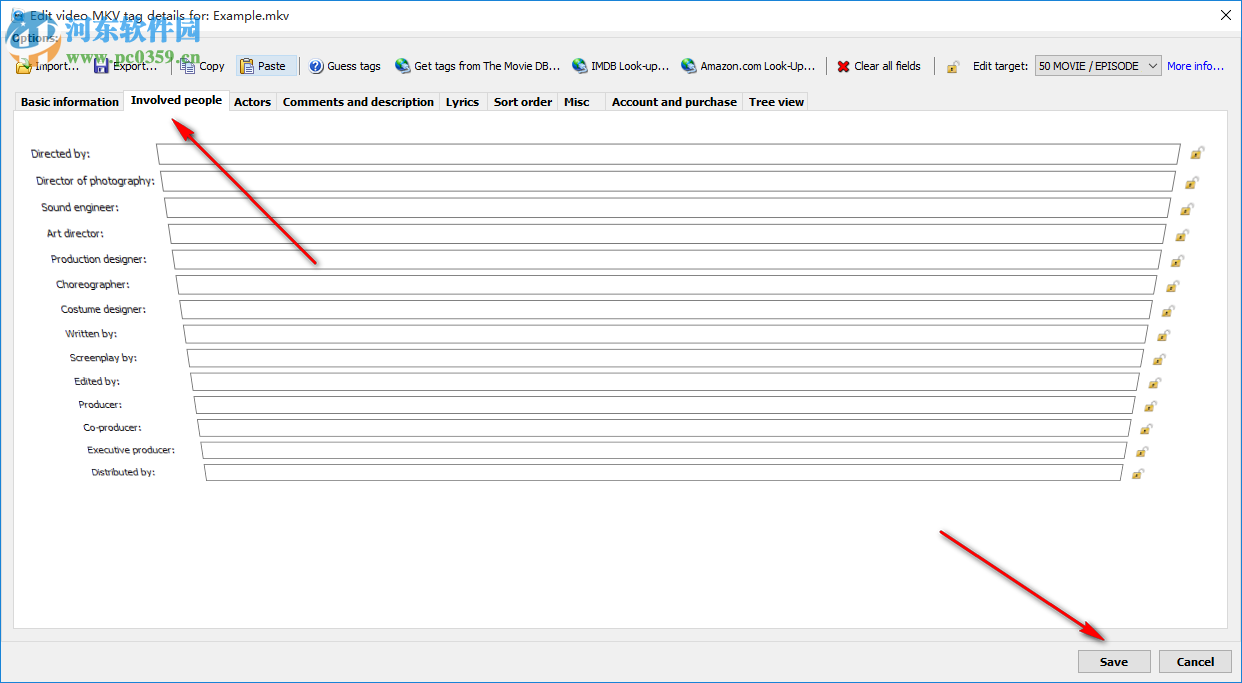Open Amazon.com Look-Up
Viewport: 1242px width, 683px height.
(749, 66)
